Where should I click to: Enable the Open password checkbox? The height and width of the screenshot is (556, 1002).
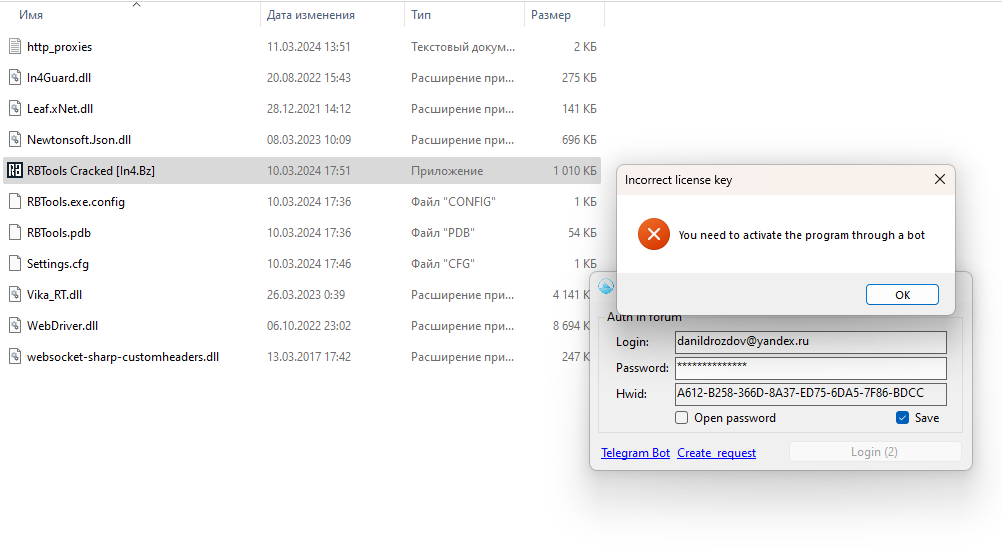[681, 417]
